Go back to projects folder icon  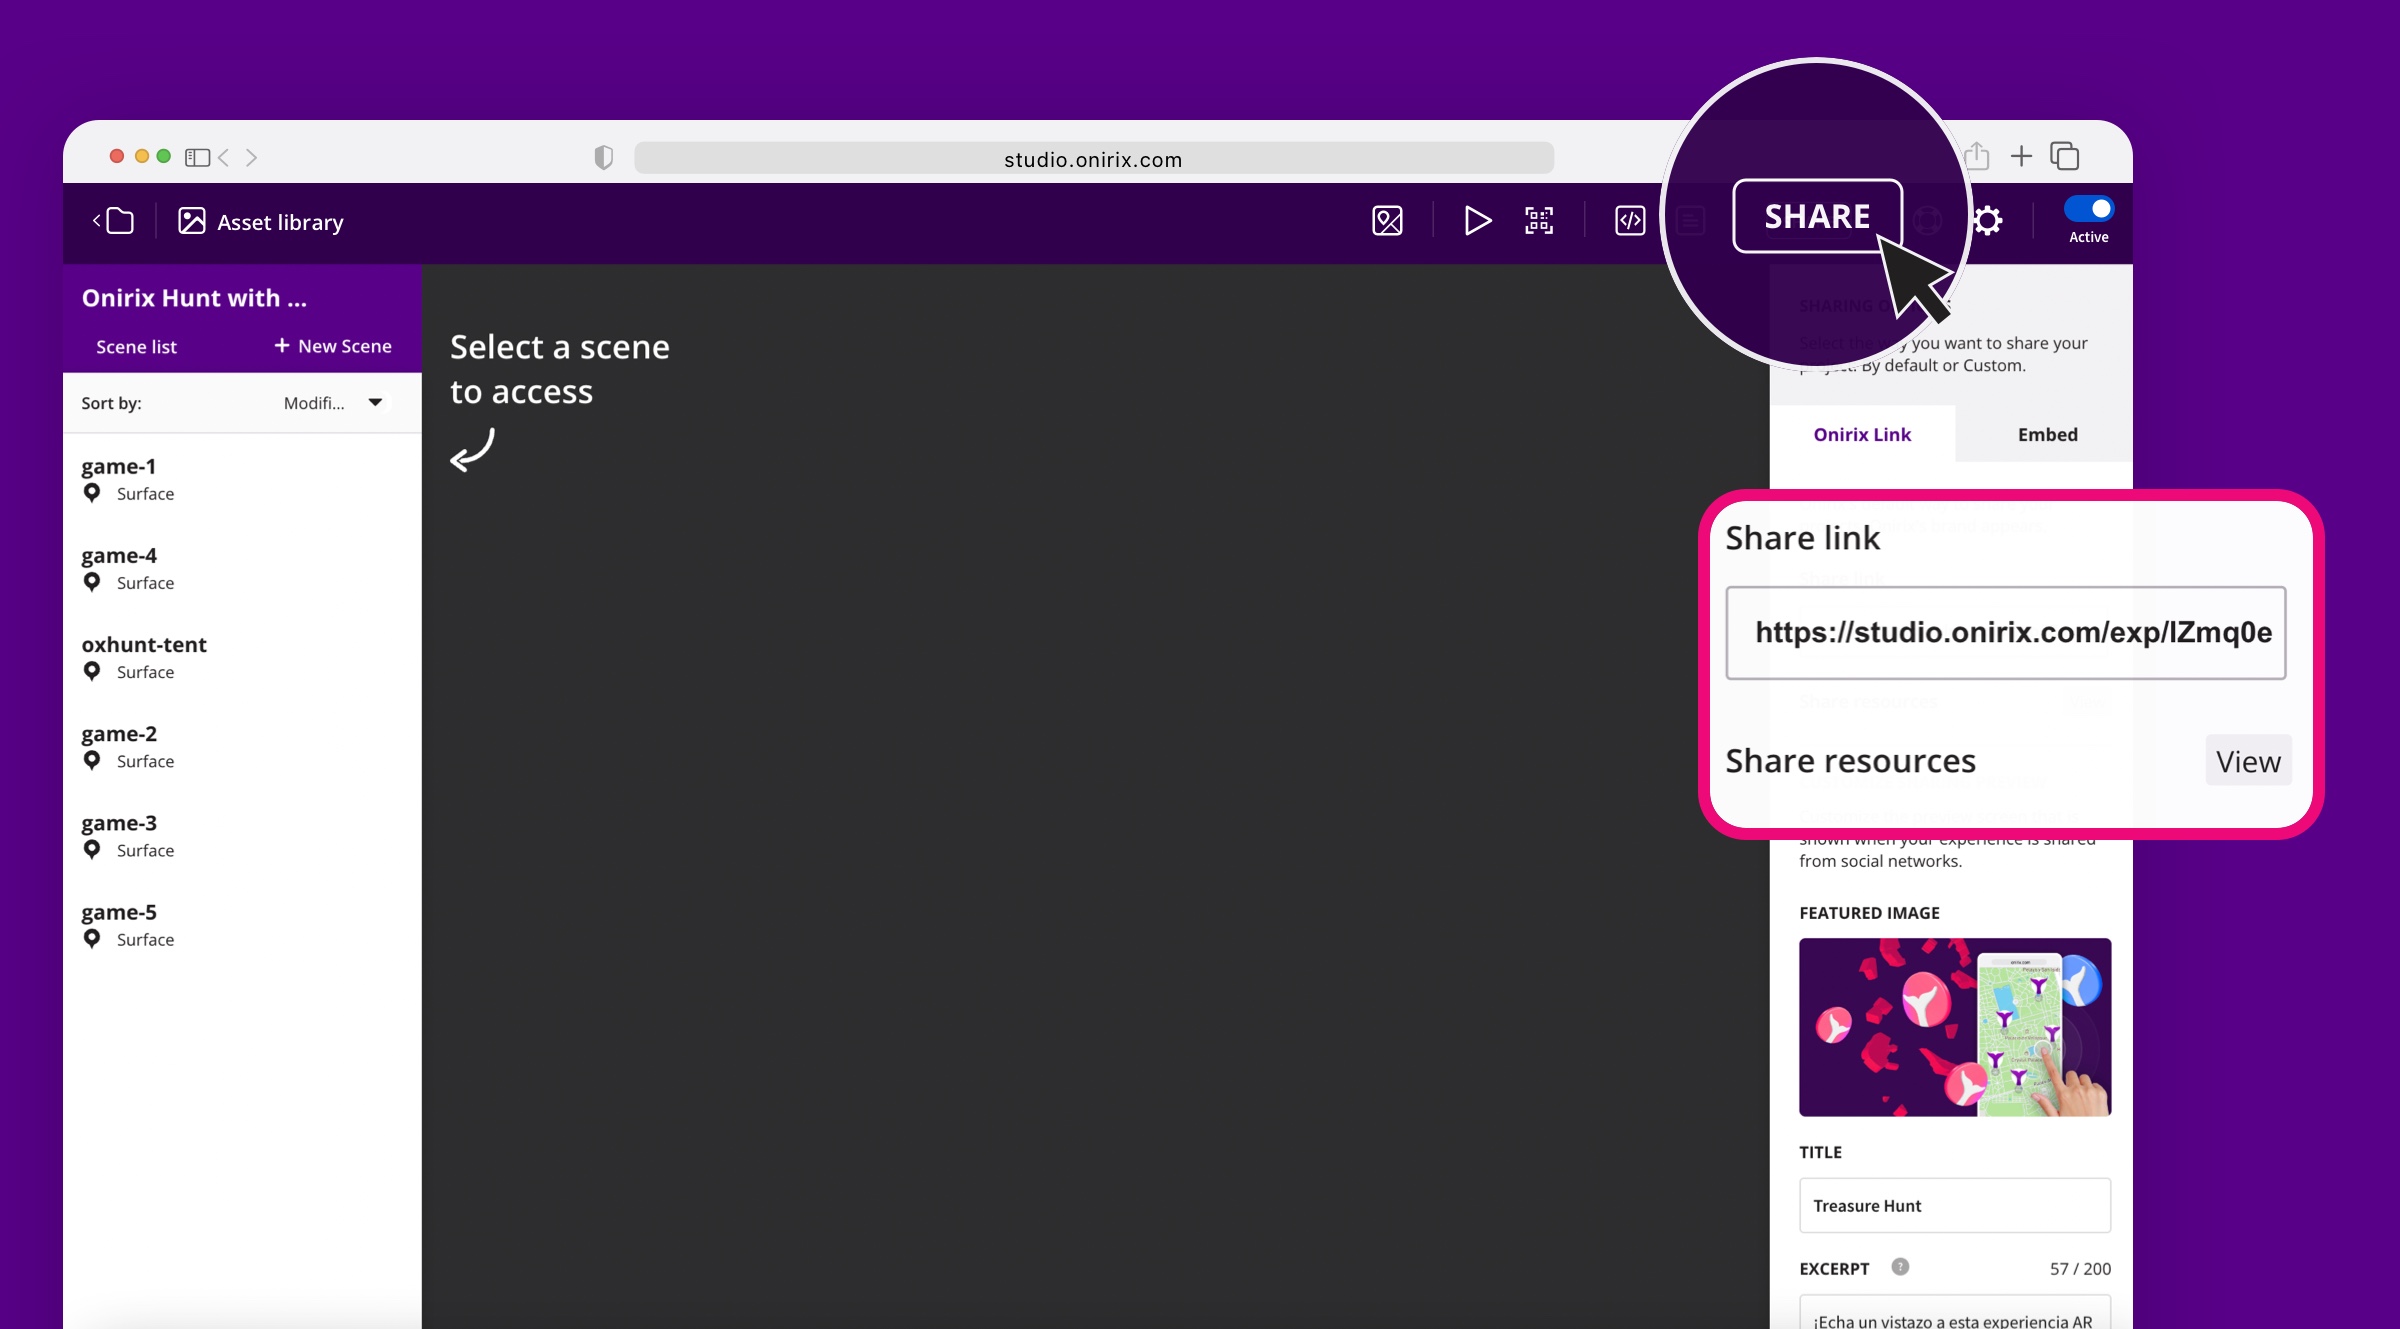(x=115, y=221)
